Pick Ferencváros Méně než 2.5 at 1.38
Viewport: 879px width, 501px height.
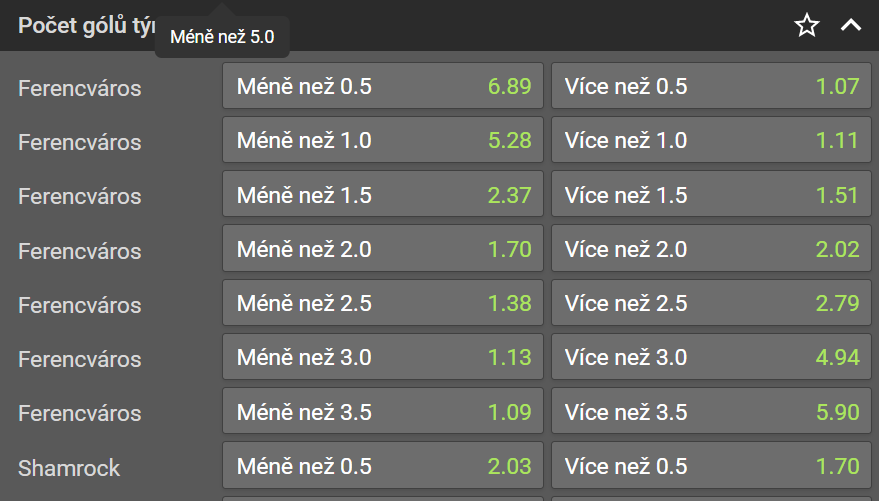point(383,303)
